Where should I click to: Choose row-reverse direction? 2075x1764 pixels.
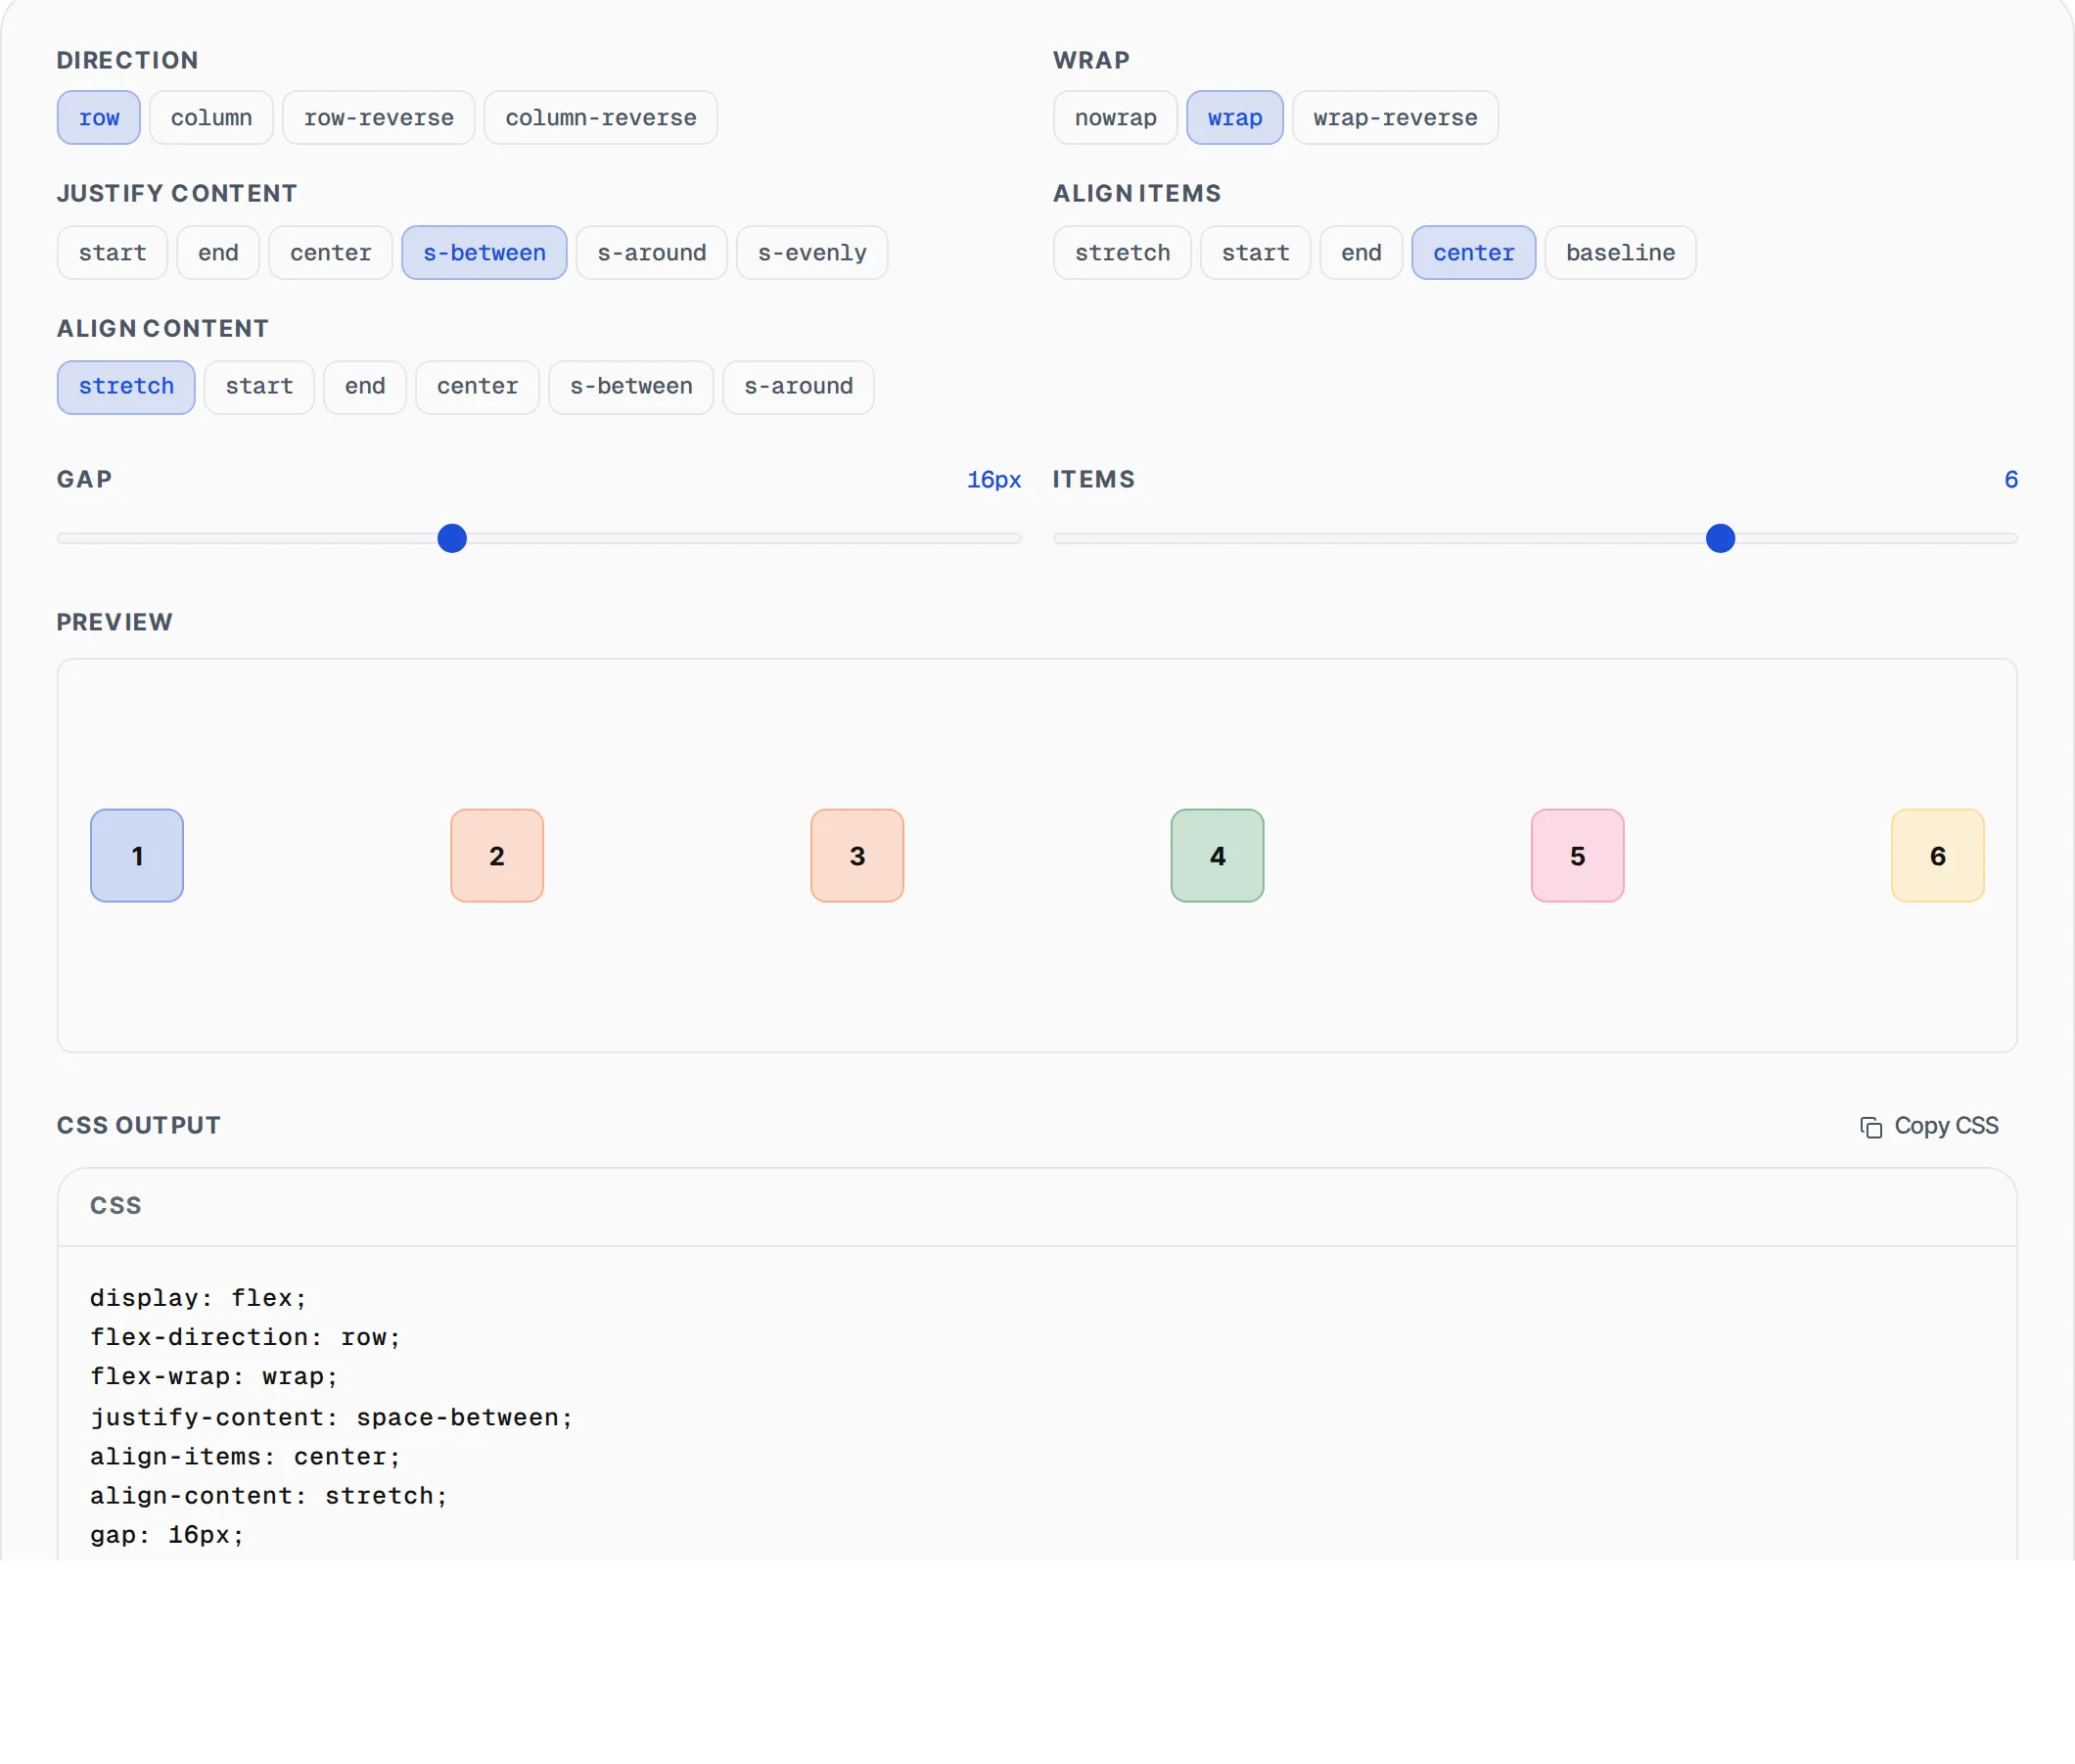(378, 118)
